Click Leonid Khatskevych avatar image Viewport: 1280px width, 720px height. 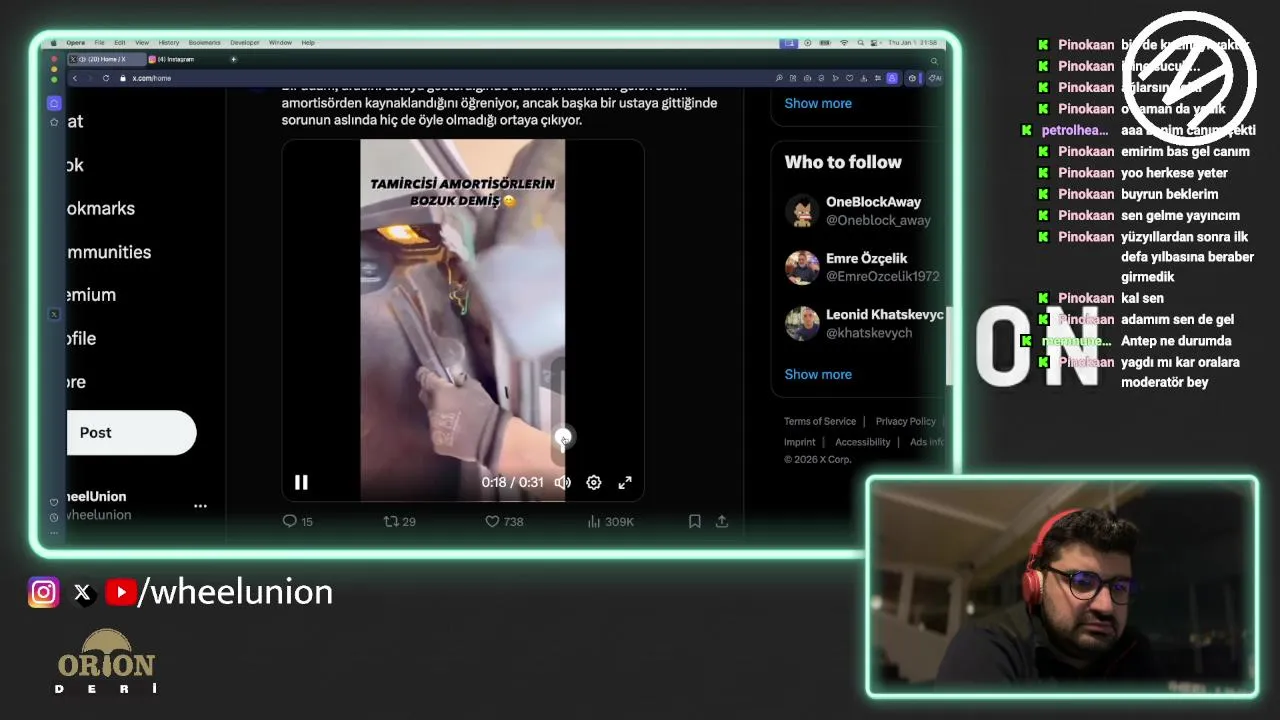(802, 323)
